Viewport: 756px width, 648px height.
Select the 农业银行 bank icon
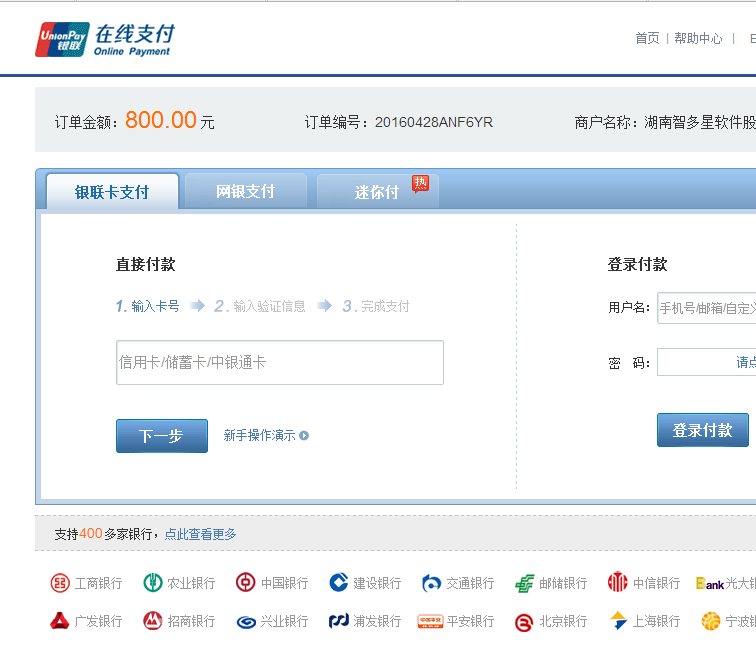153,583
